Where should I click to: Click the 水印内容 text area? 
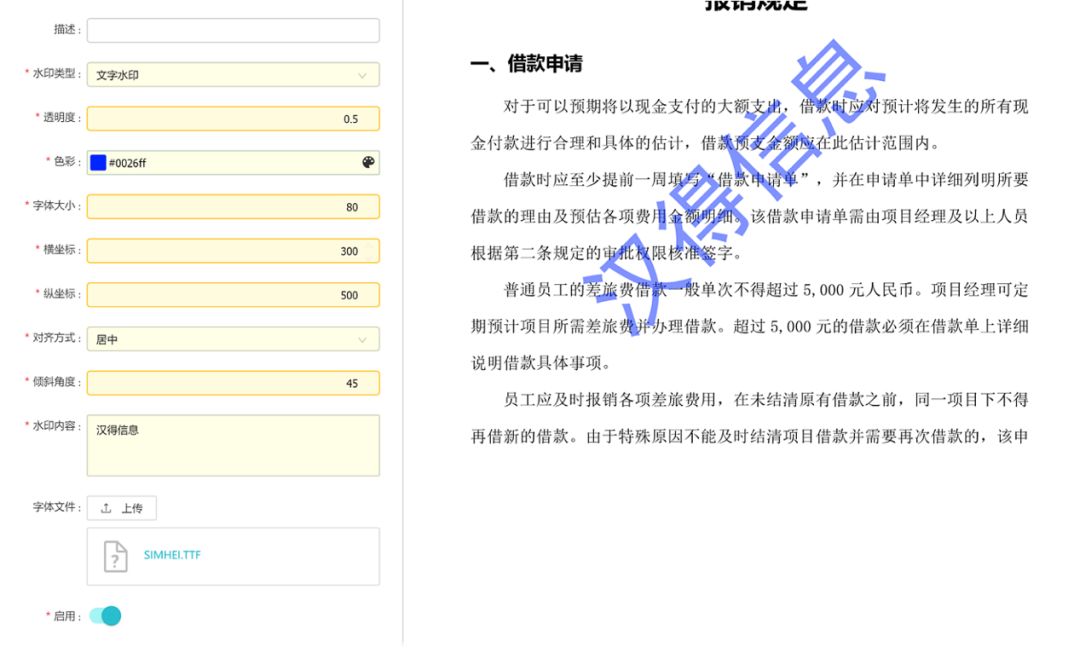[x=232, y=446]
